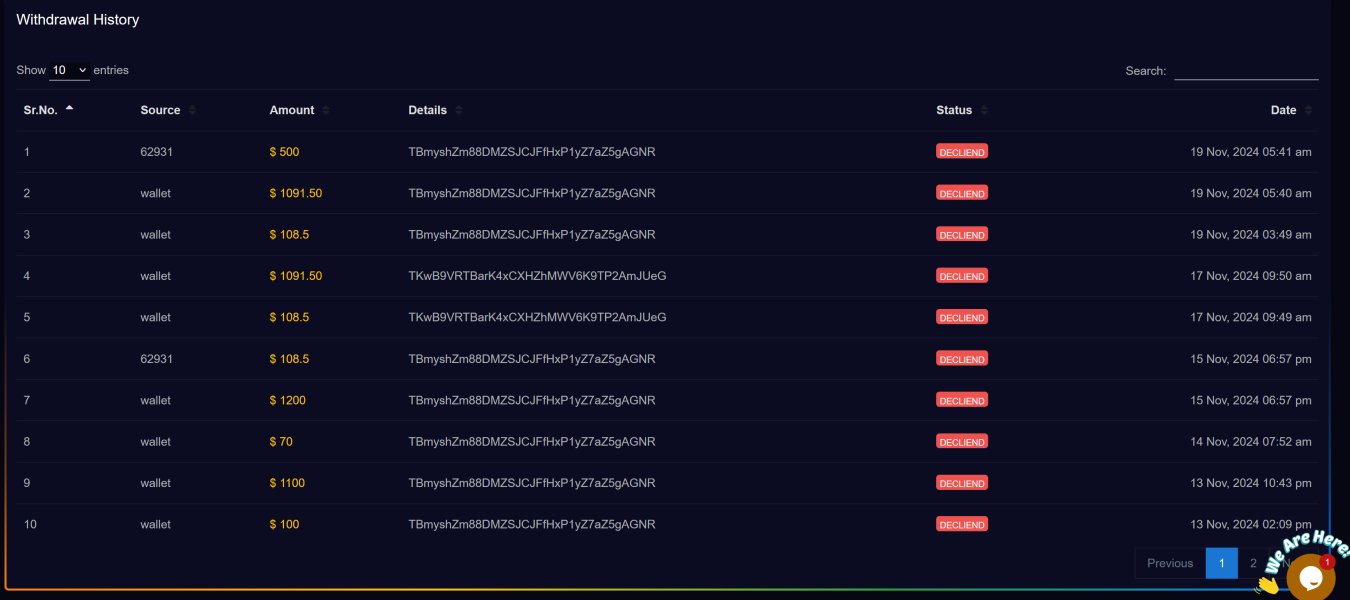The image size is (1350, 600).
Task: Select the 14 Nov, 2024 07:52 am row
Action: coord(667,441)
